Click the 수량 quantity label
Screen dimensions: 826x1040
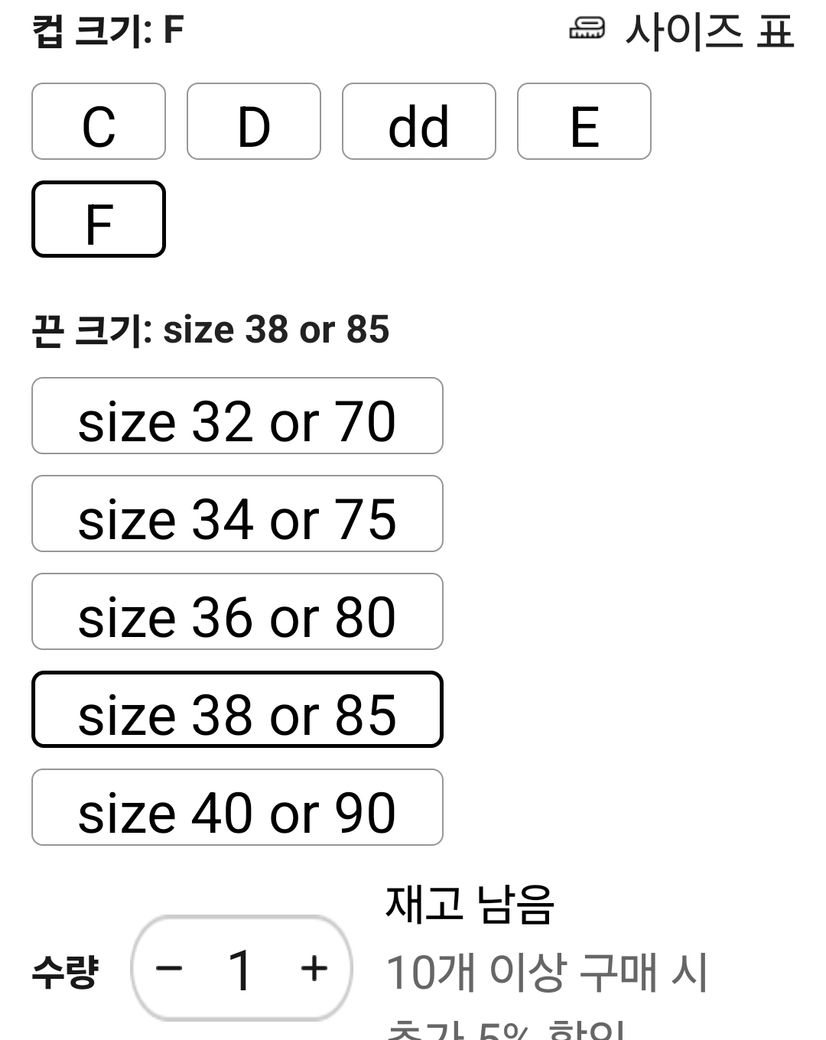pyautogui.click(x=65, y=972)
